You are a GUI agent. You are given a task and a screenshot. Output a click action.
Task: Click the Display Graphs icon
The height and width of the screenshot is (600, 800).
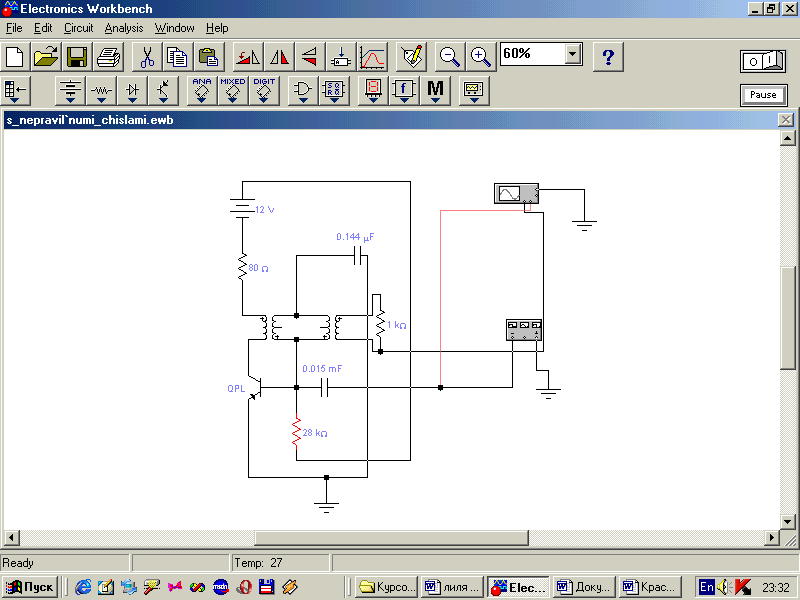click(372, 56)
